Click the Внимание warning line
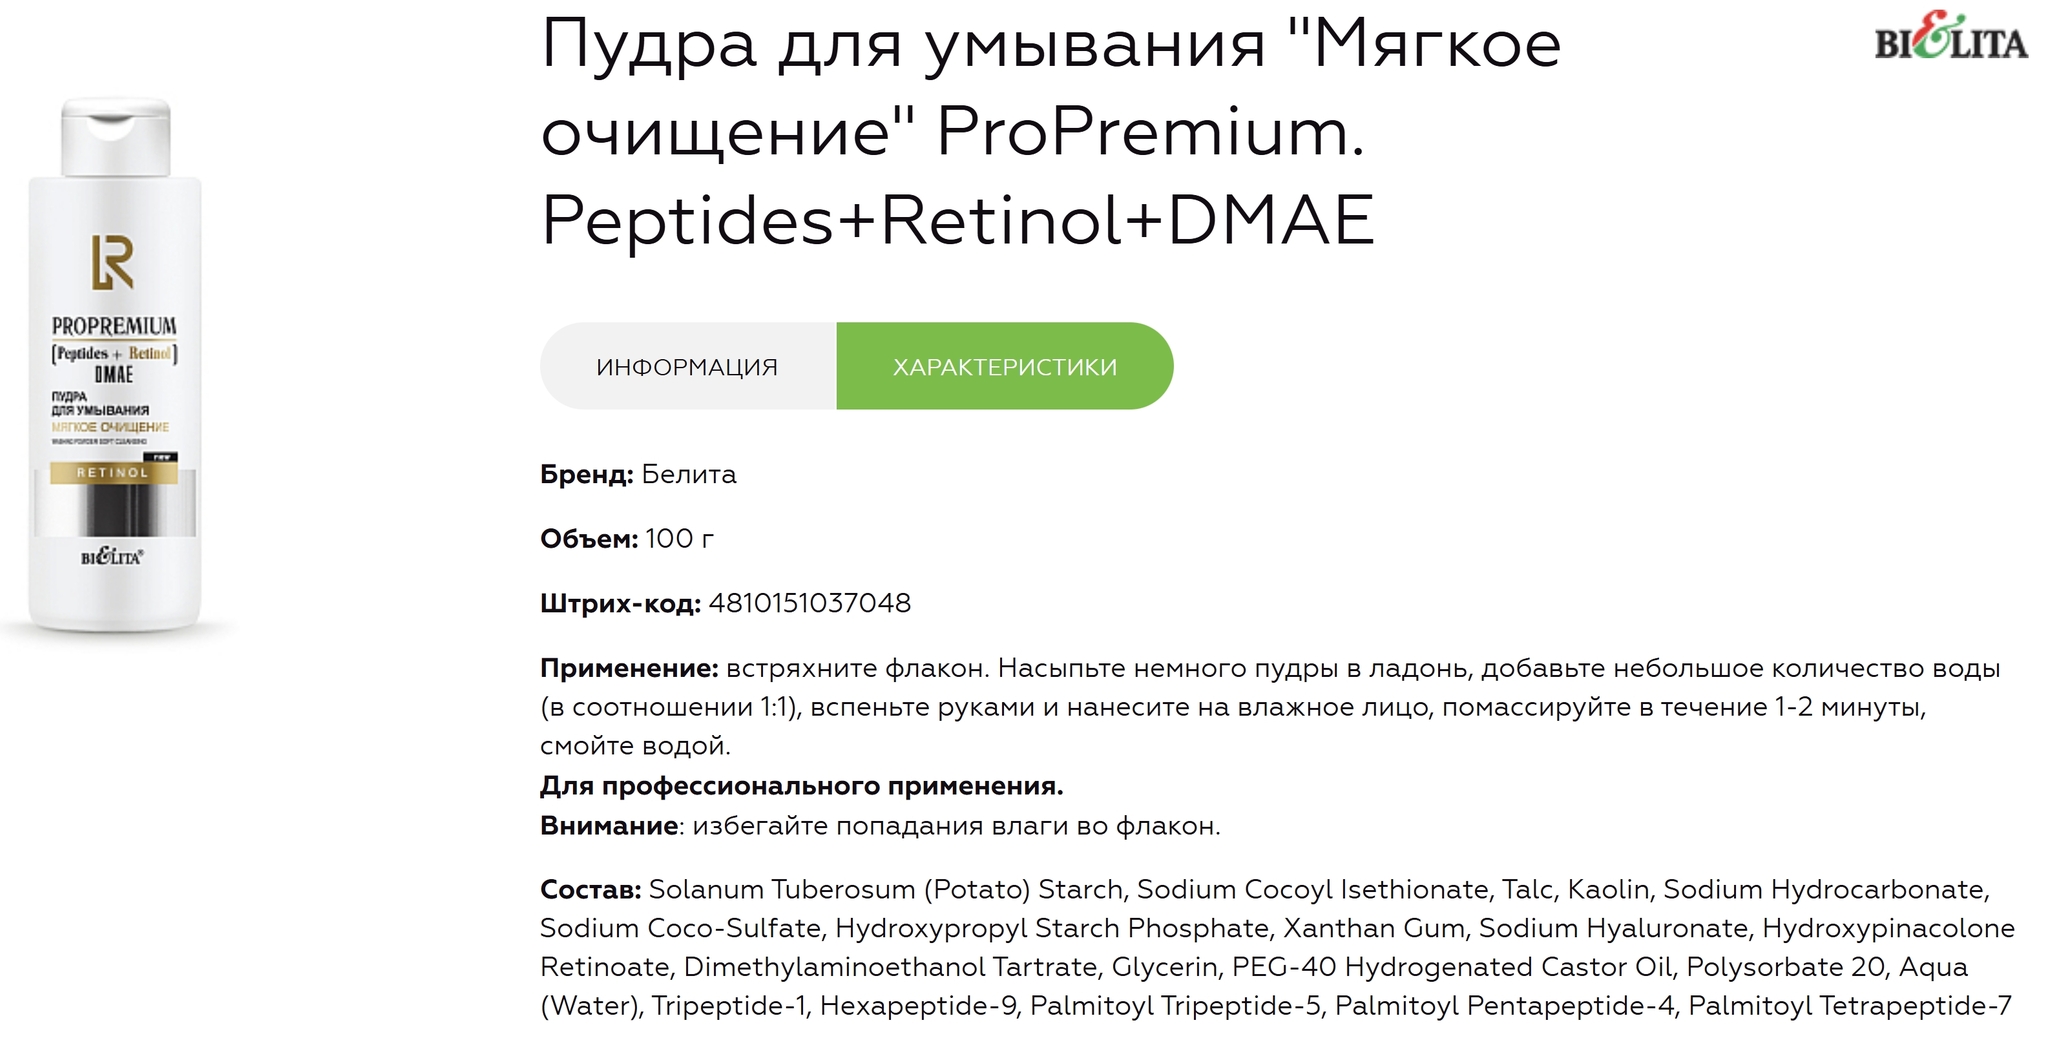 tap(880, 826)
